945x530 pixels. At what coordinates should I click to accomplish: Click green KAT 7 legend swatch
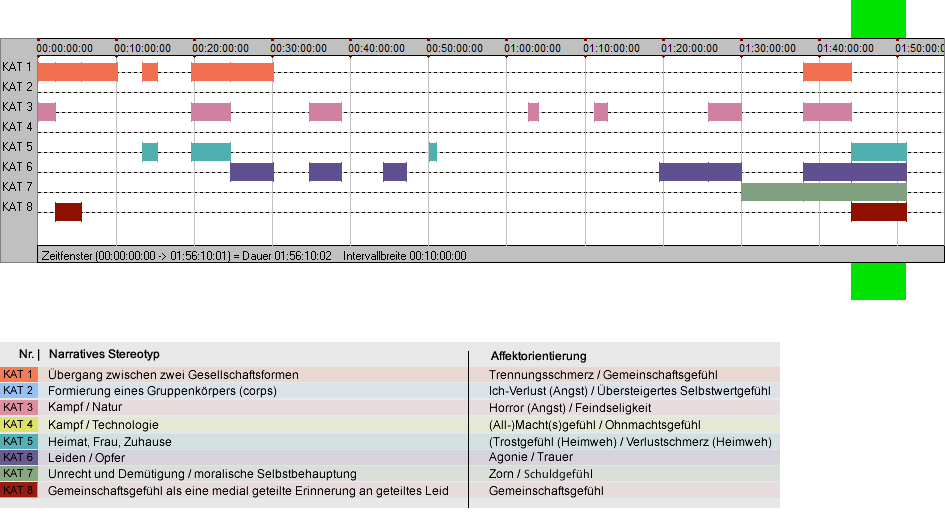19,473
